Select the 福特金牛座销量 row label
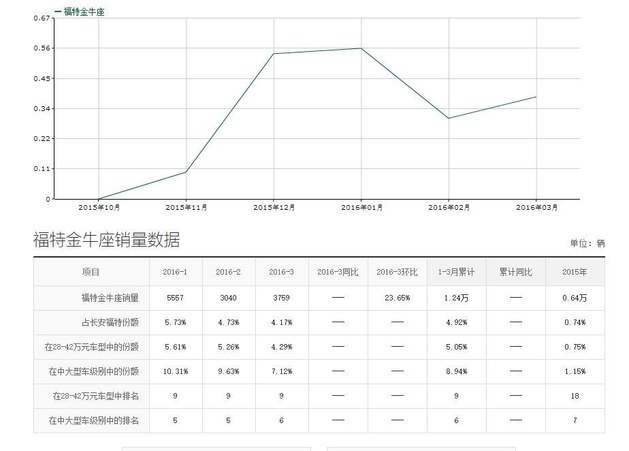 pyautogui.click(x=110, y=298)
